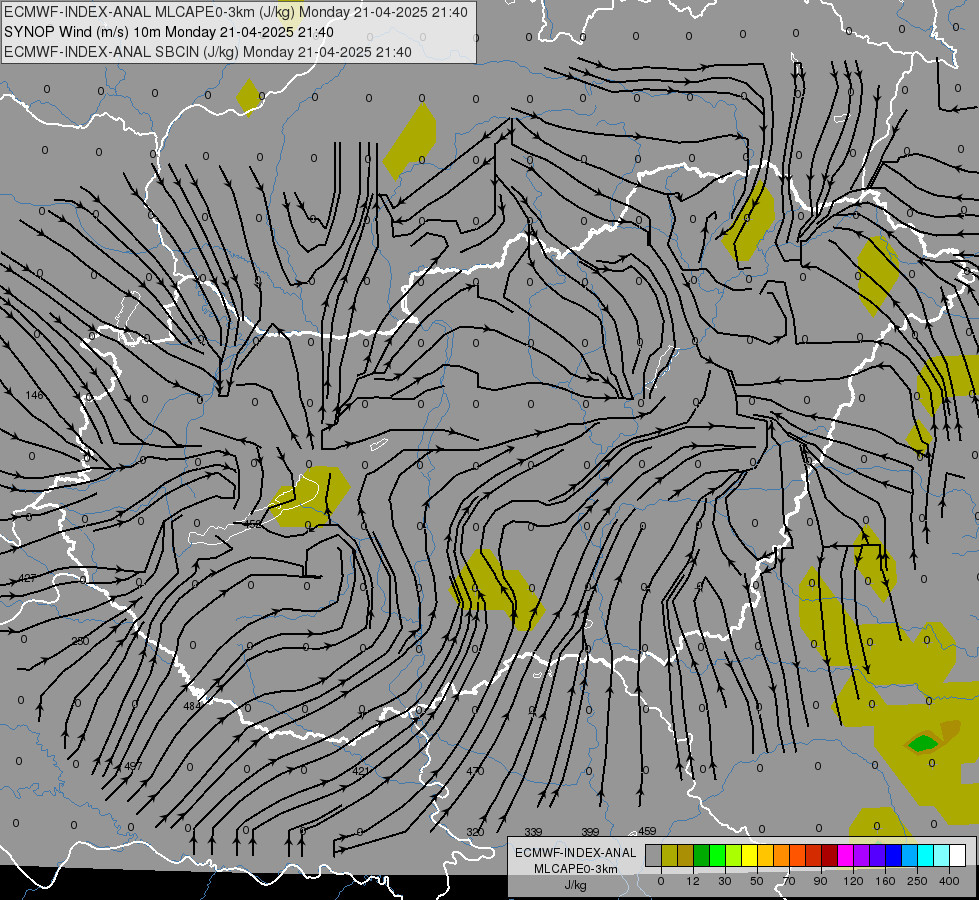Click the lime yellow-green legend swatch

[x=734, y=856]
